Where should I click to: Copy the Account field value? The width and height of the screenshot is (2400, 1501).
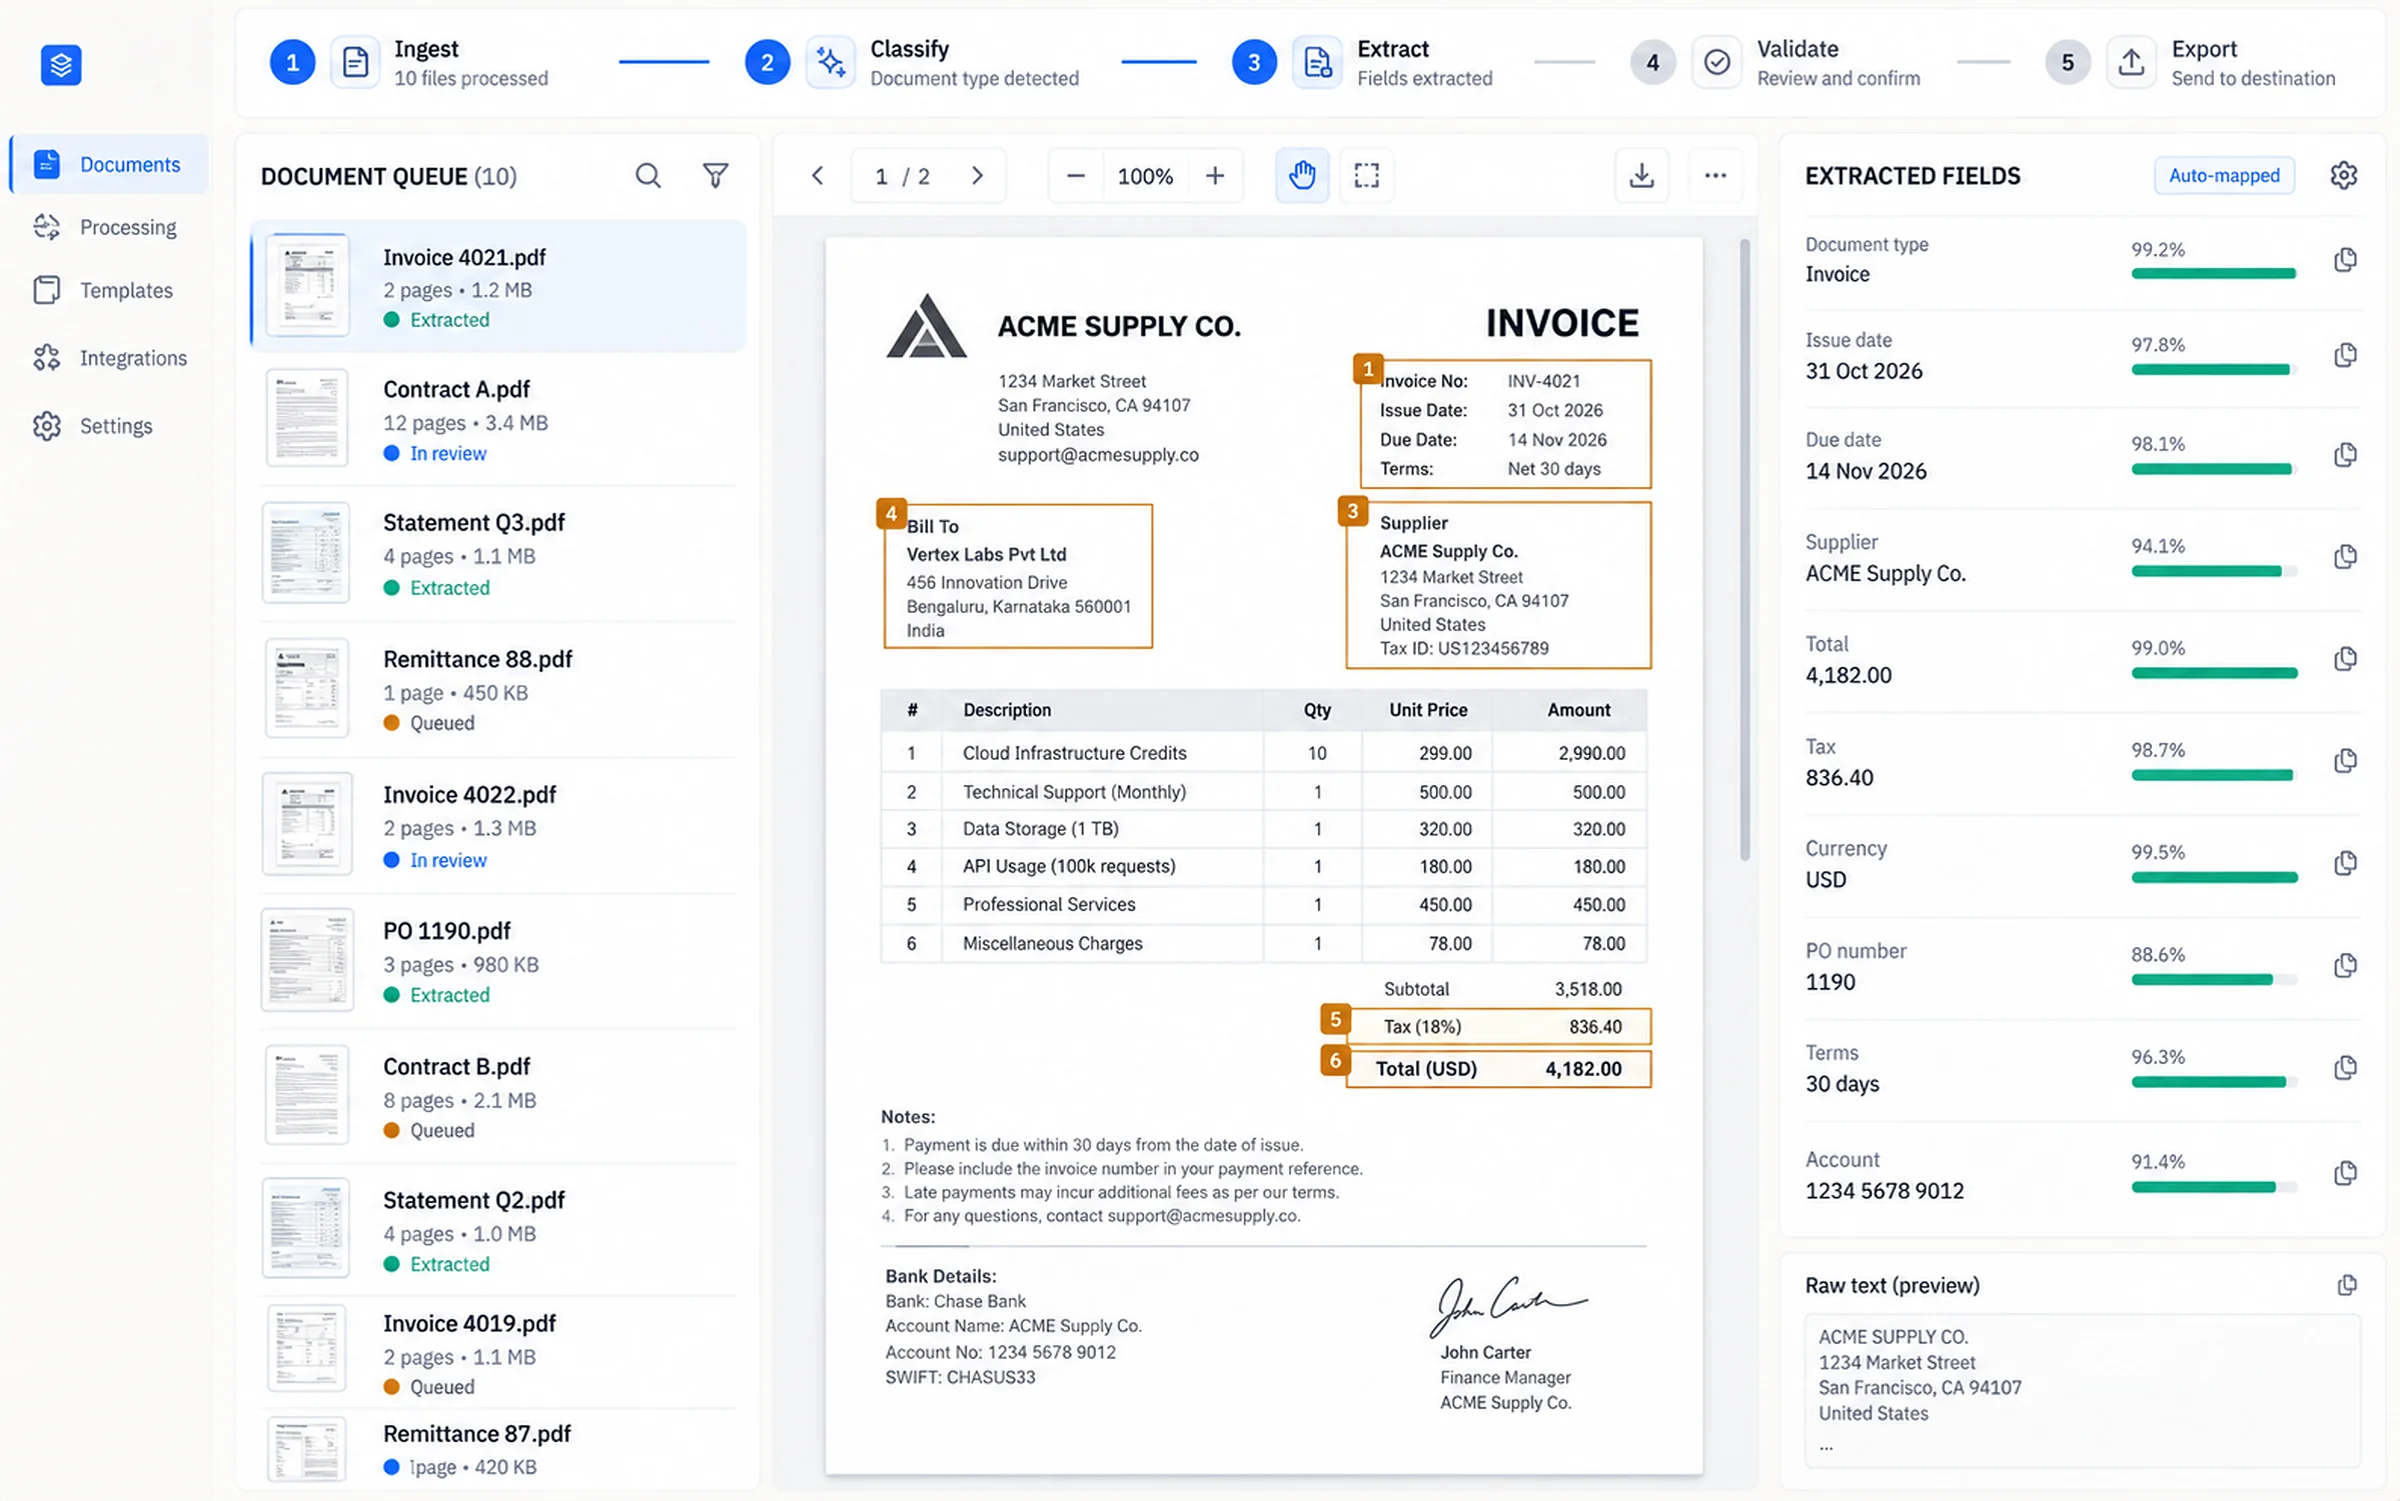(2345, 1173)
